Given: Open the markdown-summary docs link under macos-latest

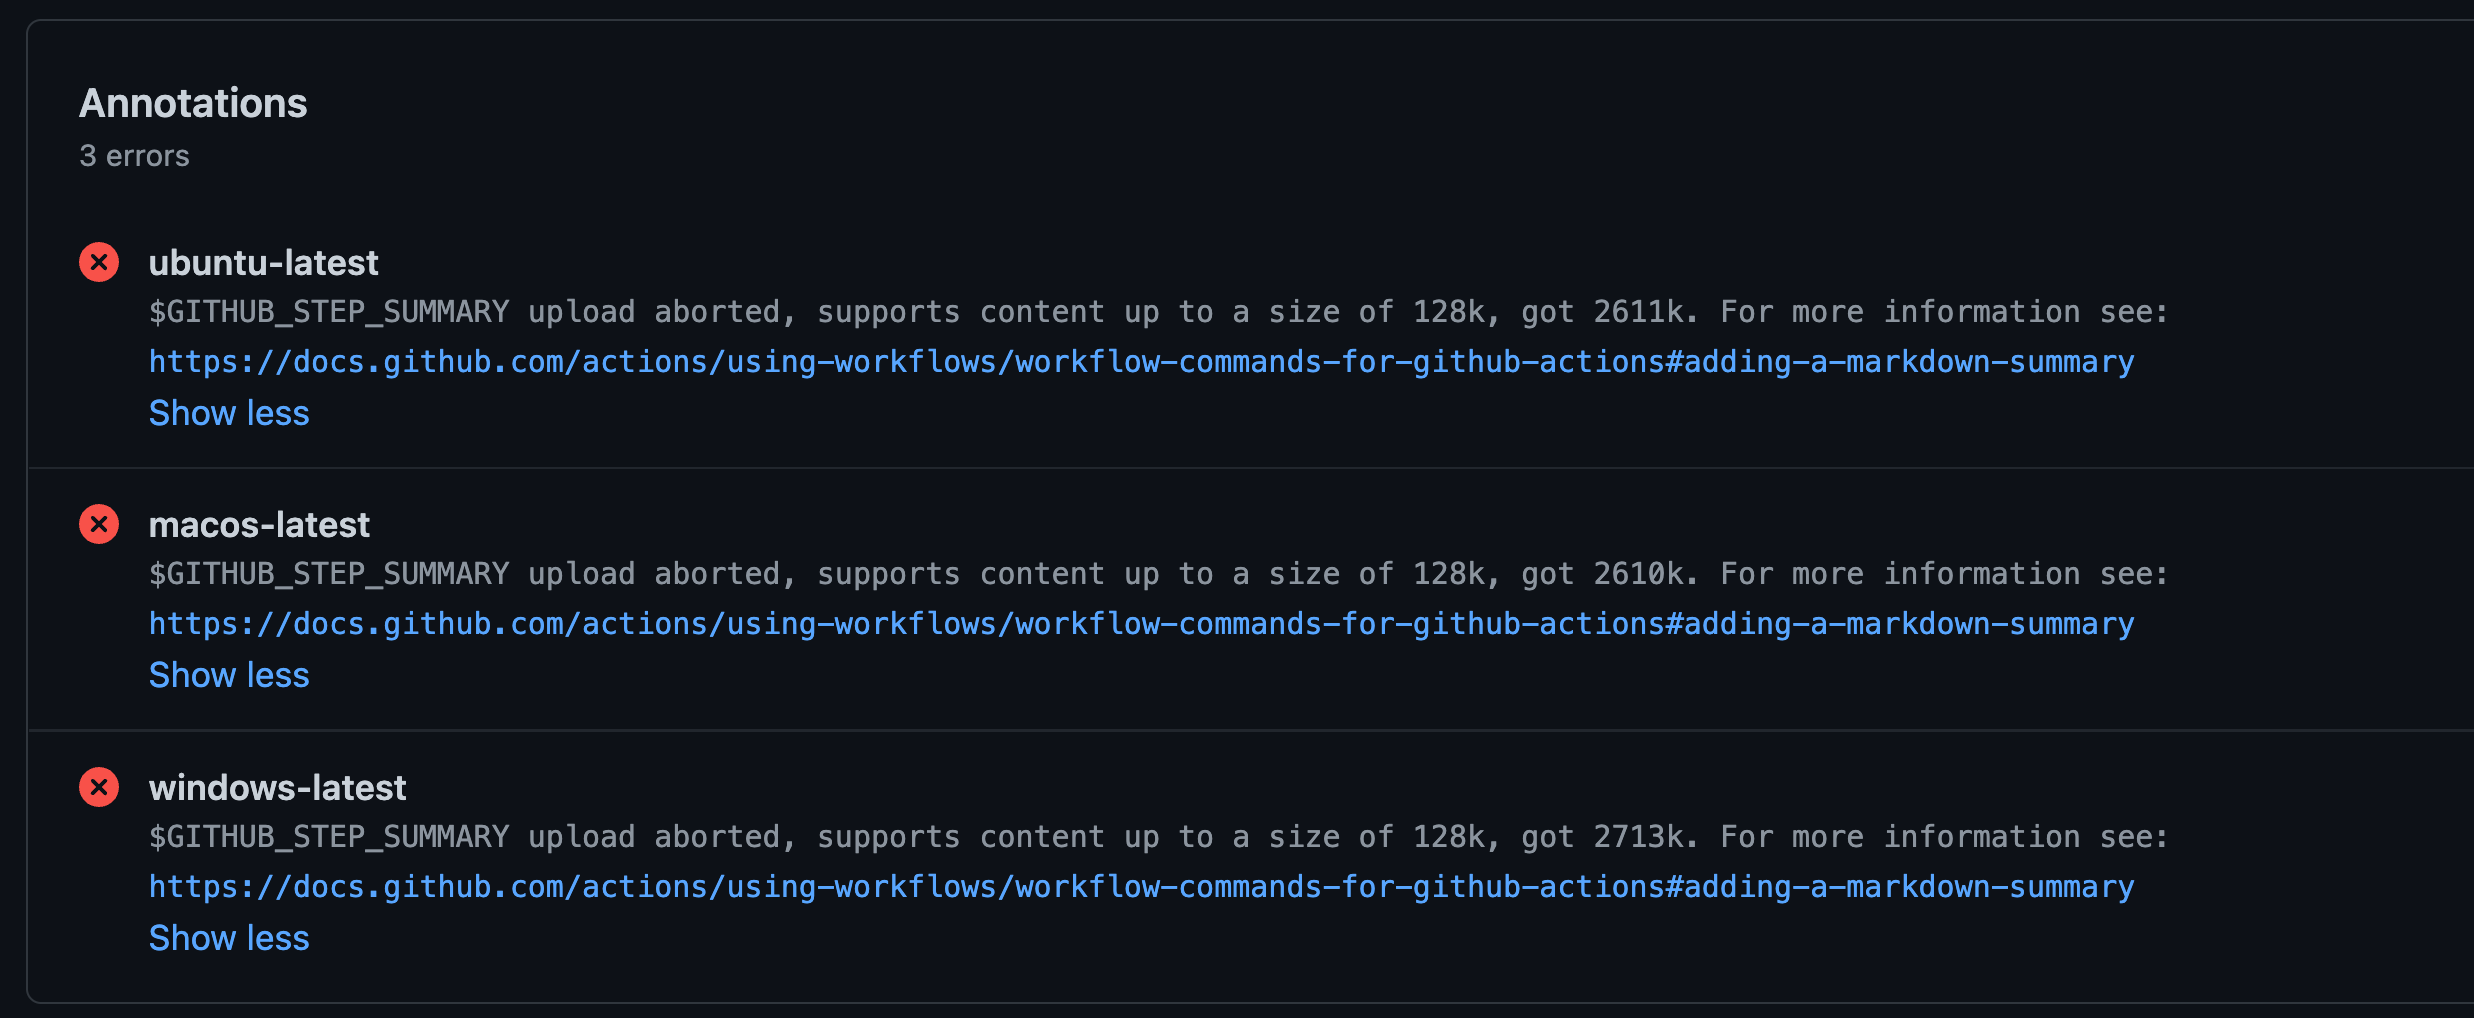Looking at the screenshot, I should (x=1140, y=623).
